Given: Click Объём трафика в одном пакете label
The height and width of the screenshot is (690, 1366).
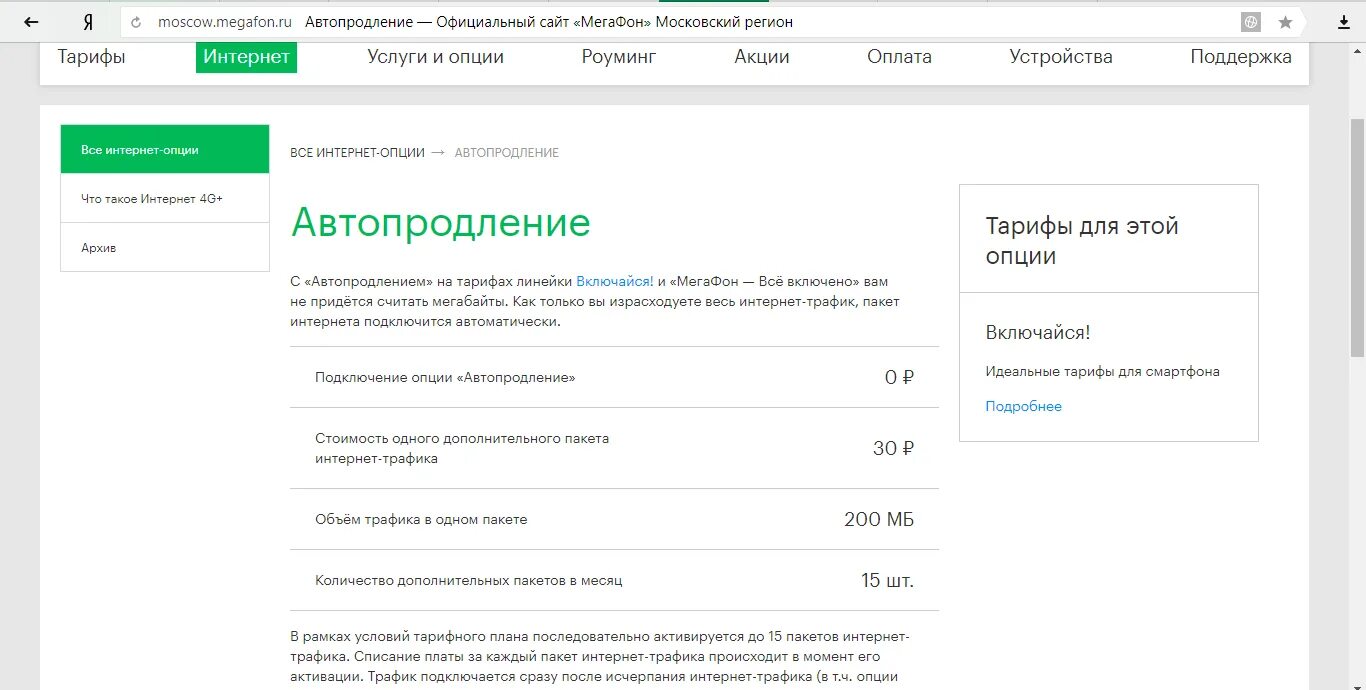Looking at the screenshot, I should pos(421,520).
